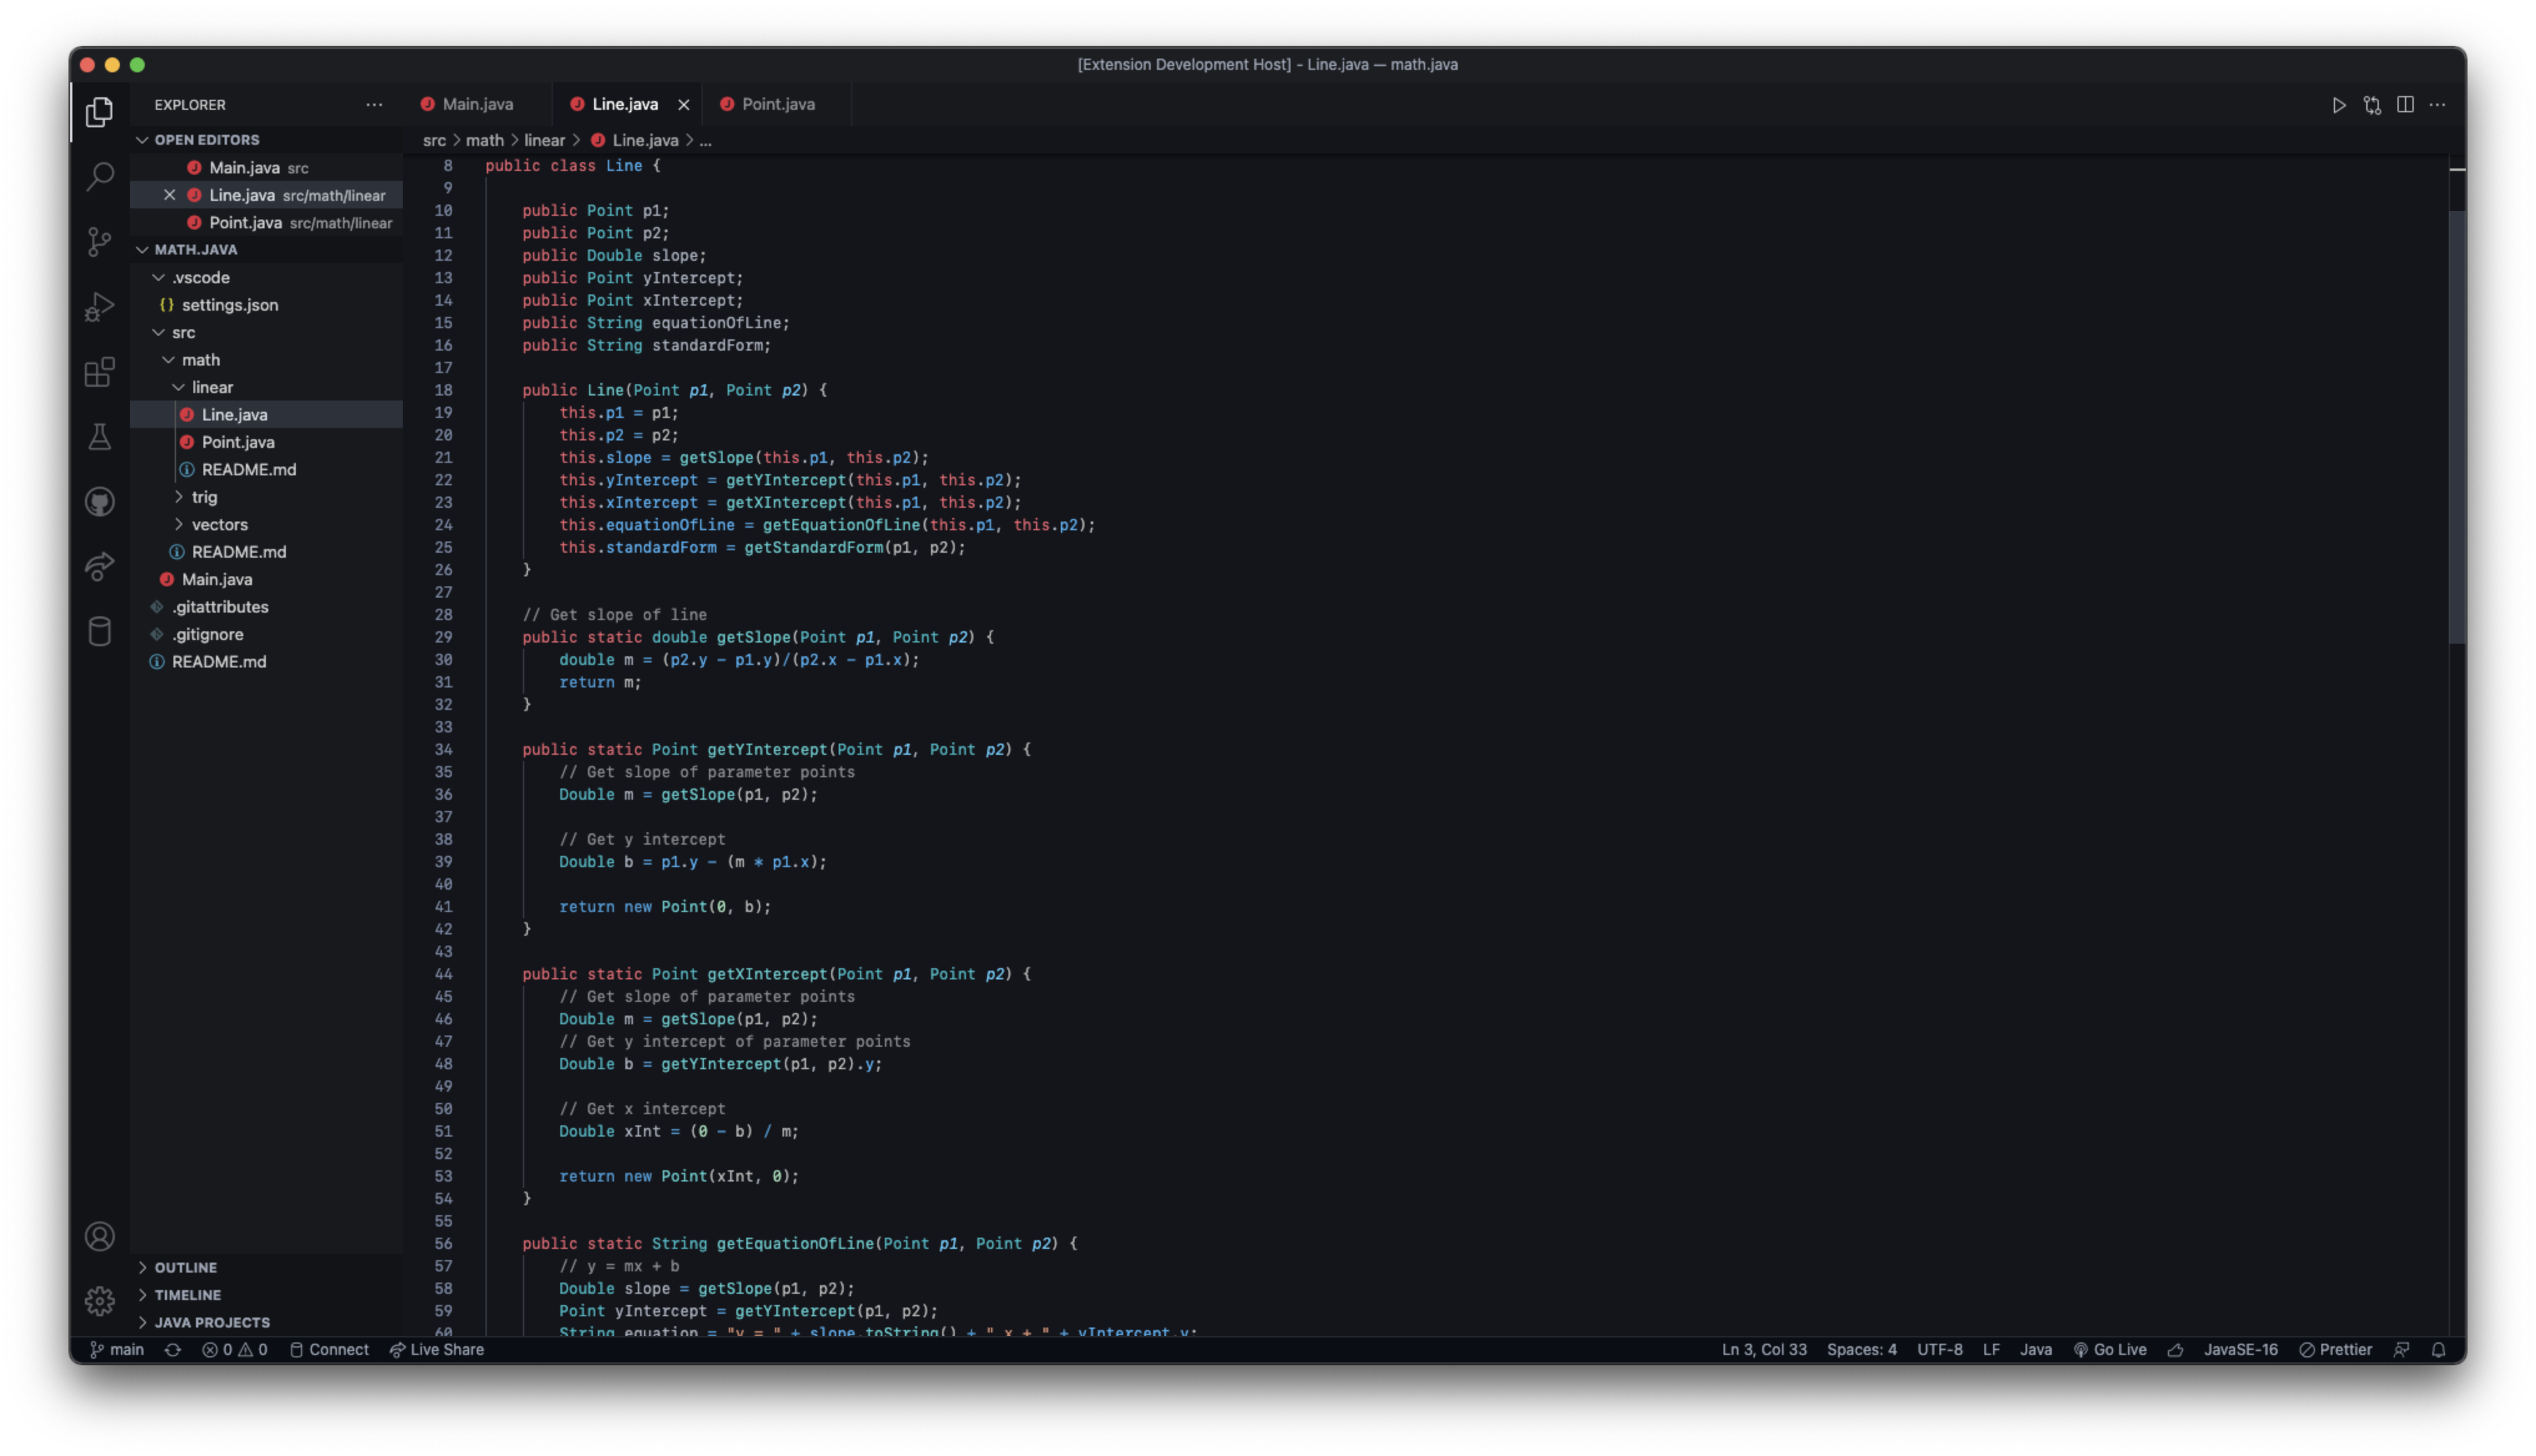
Task: Open the Source Control view
Action: pos(99,241)
